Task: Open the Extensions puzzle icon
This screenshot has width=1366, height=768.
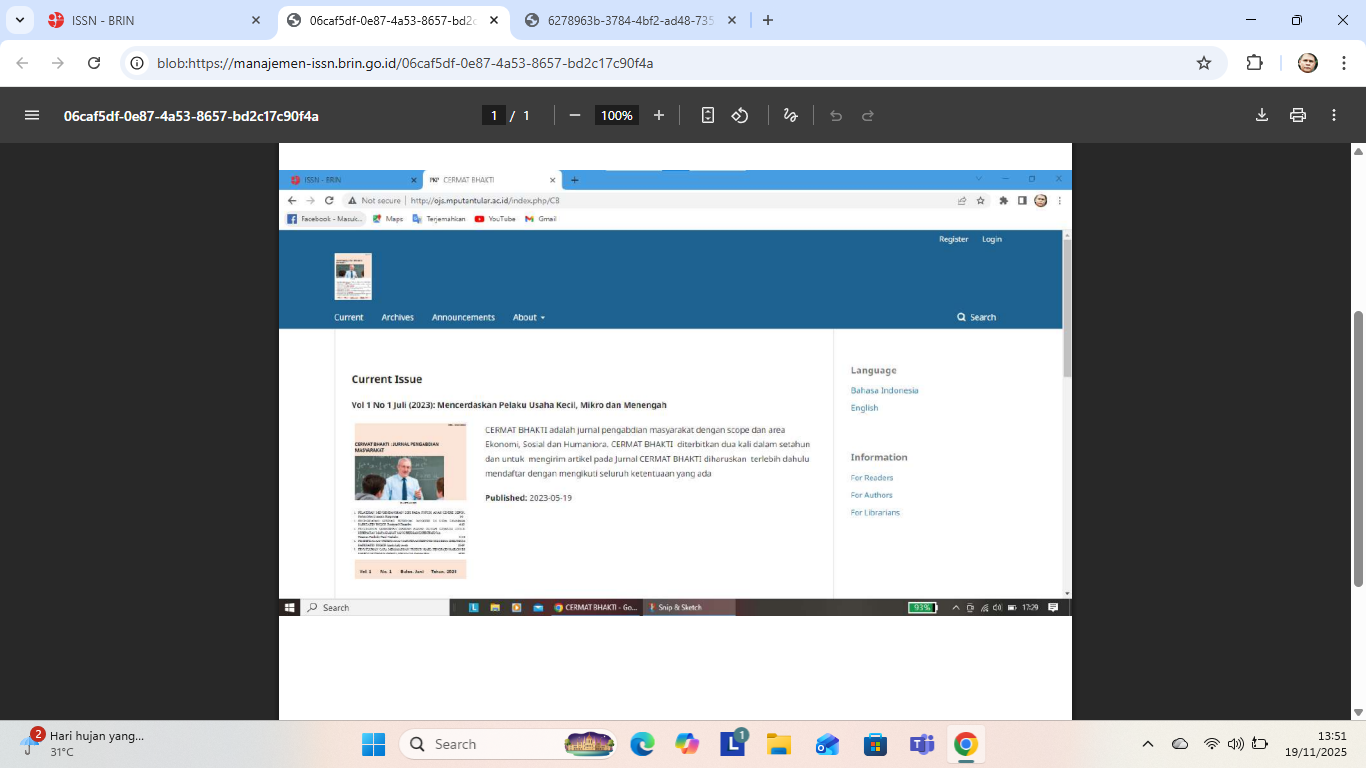Action: [x=1254, y=63]
